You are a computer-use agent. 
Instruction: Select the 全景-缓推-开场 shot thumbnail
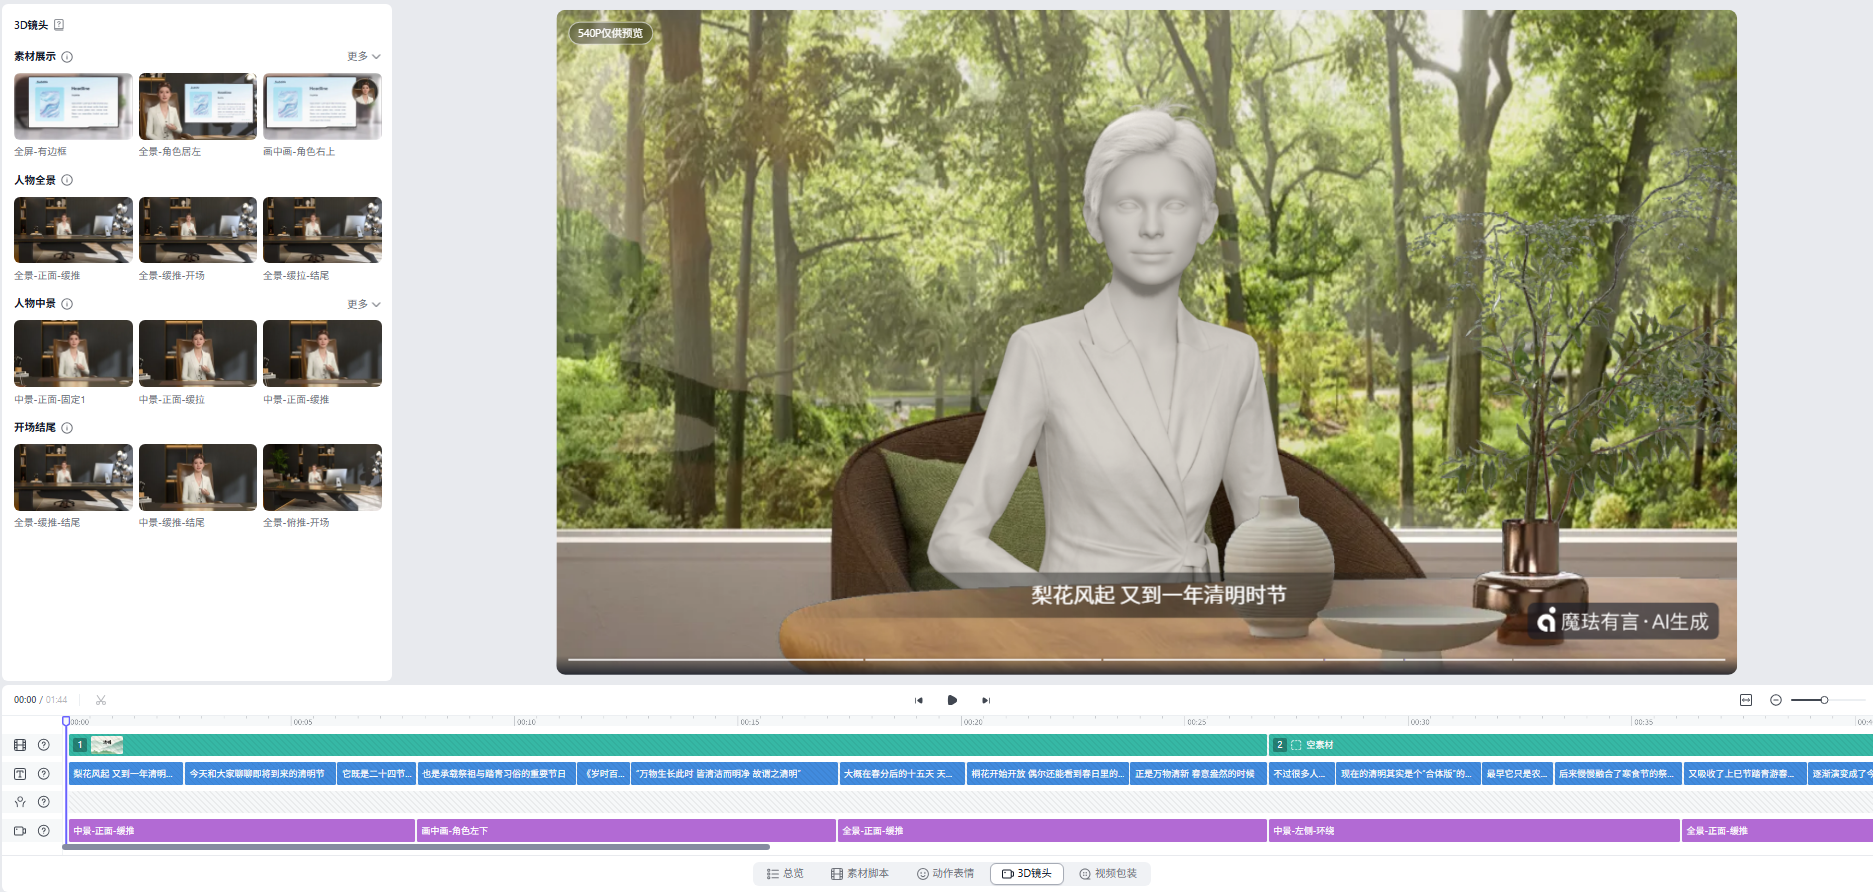point(198,230)
